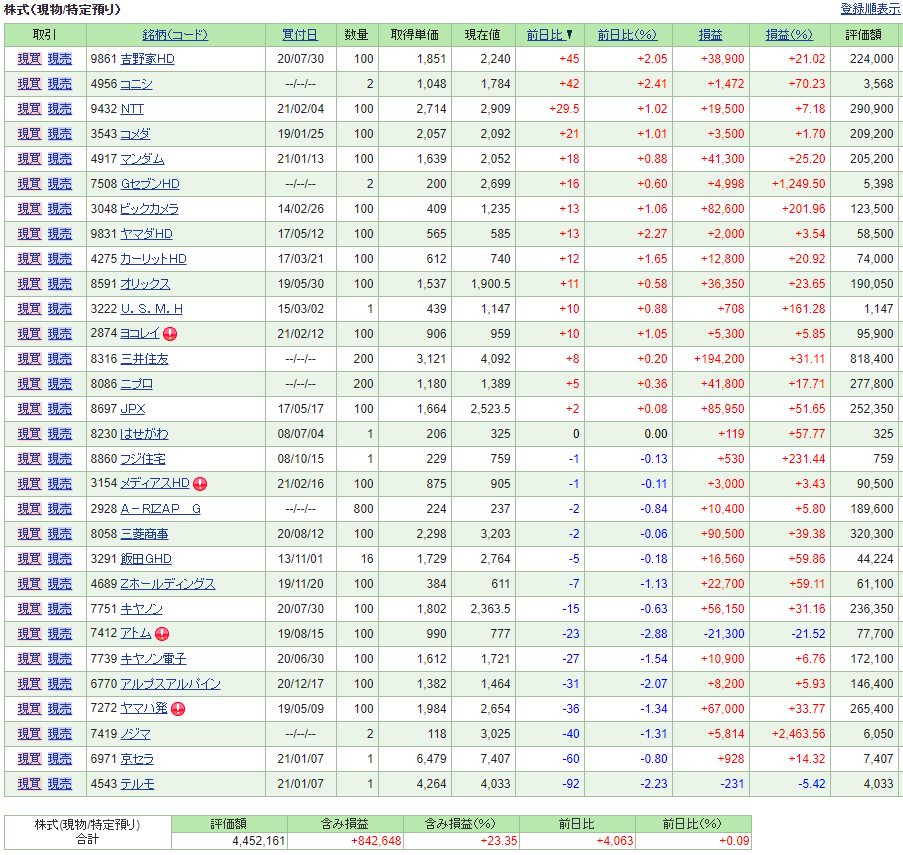Open the U.S.M.H stock link

pos(151,309)
